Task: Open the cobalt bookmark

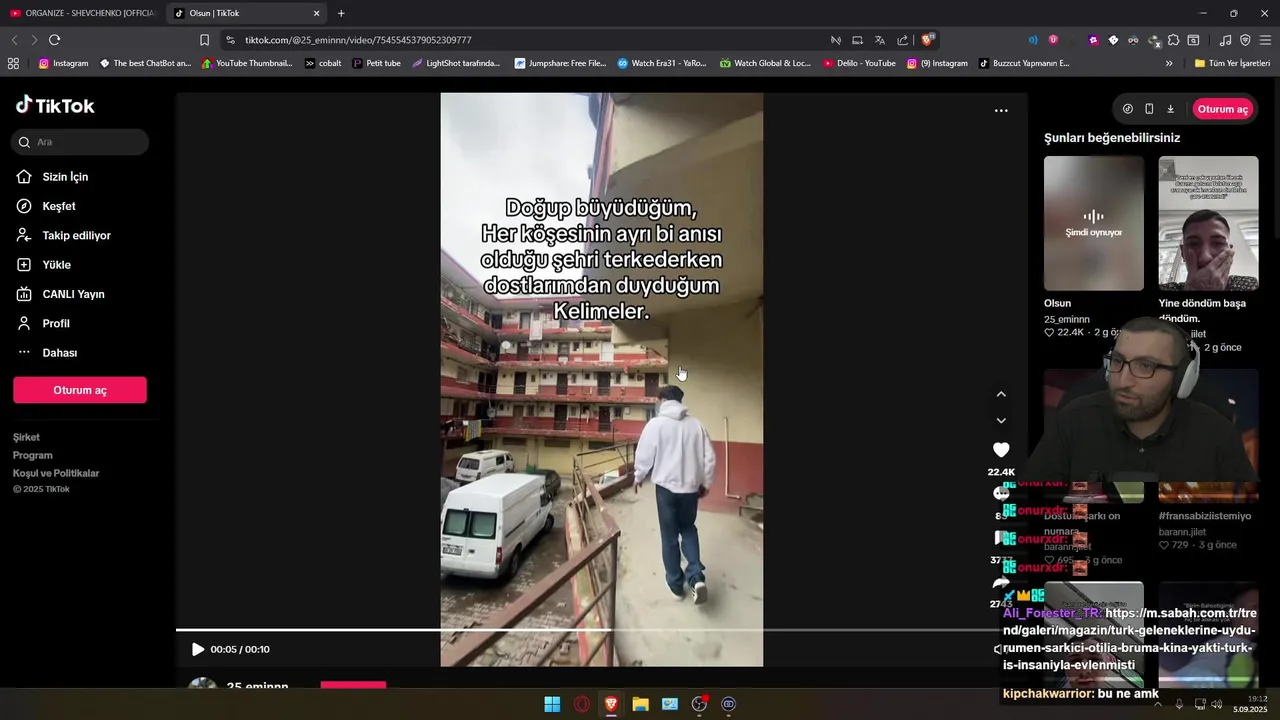Action: click(323, 63)
